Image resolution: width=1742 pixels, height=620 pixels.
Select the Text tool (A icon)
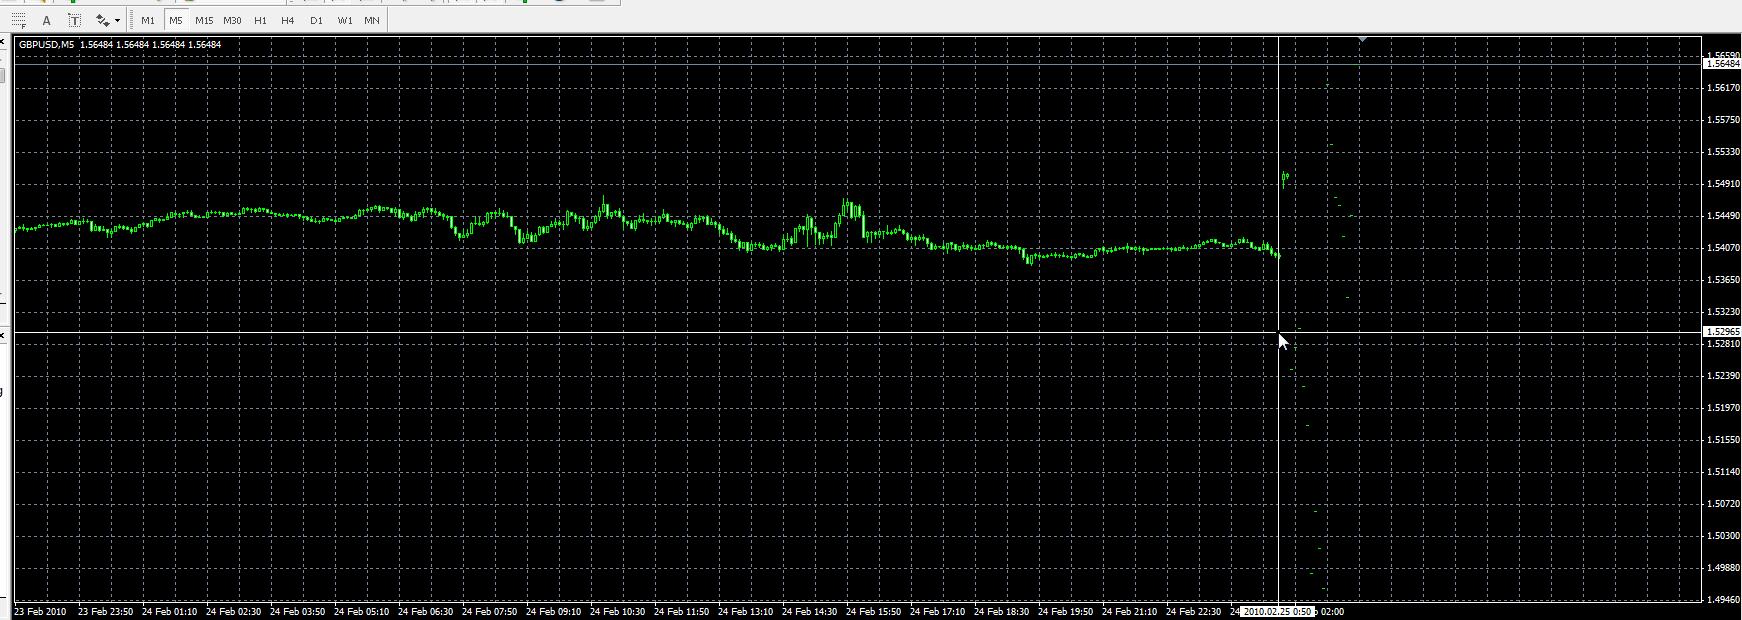(46, 20)
